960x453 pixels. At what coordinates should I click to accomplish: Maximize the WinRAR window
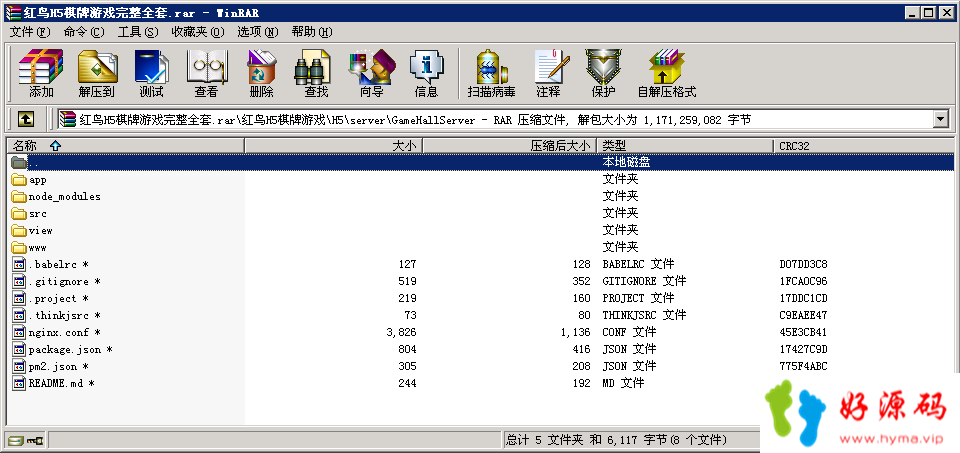929,12
